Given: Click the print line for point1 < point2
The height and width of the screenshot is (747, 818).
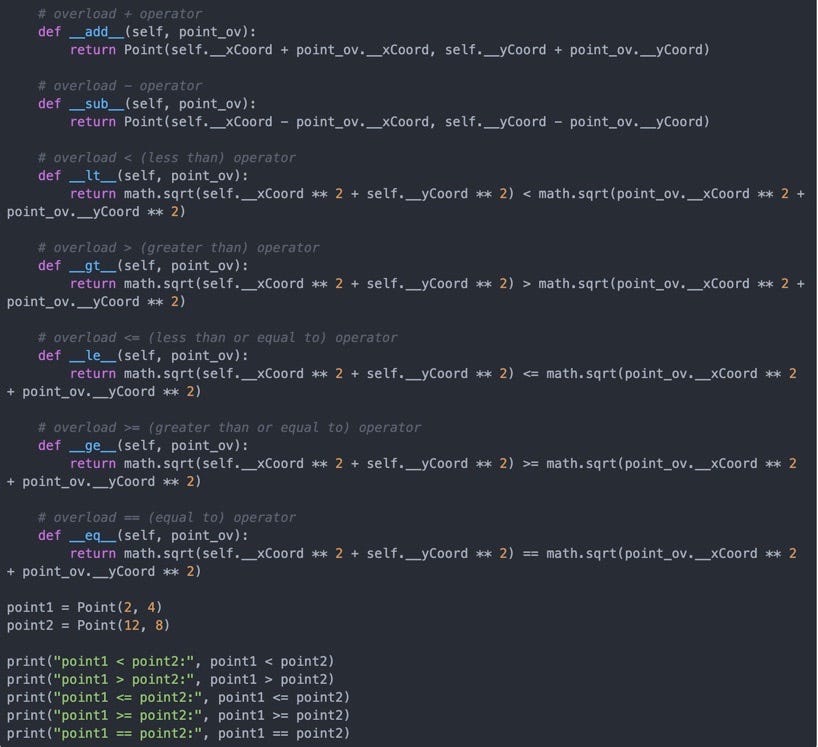Looking at the screenshot, I should tap(171, 661).
